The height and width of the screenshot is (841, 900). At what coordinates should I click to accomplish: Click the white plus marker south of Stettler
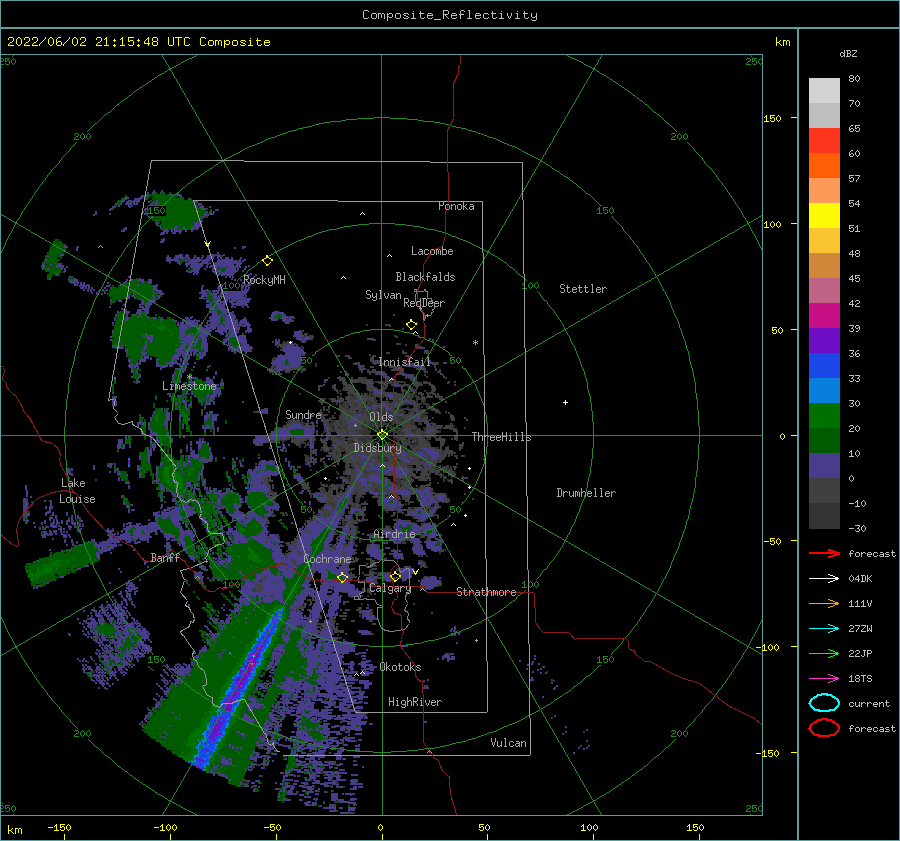pos(565,402)
